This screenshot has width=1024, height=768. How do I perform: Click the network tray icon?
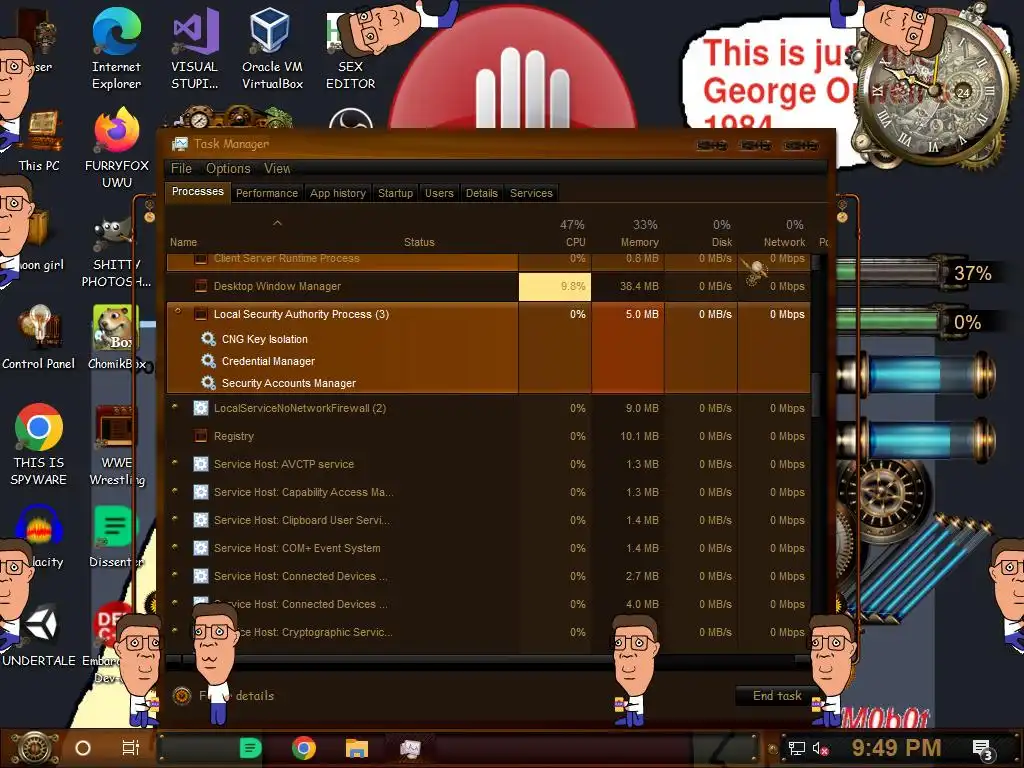[x=796, y=748]
